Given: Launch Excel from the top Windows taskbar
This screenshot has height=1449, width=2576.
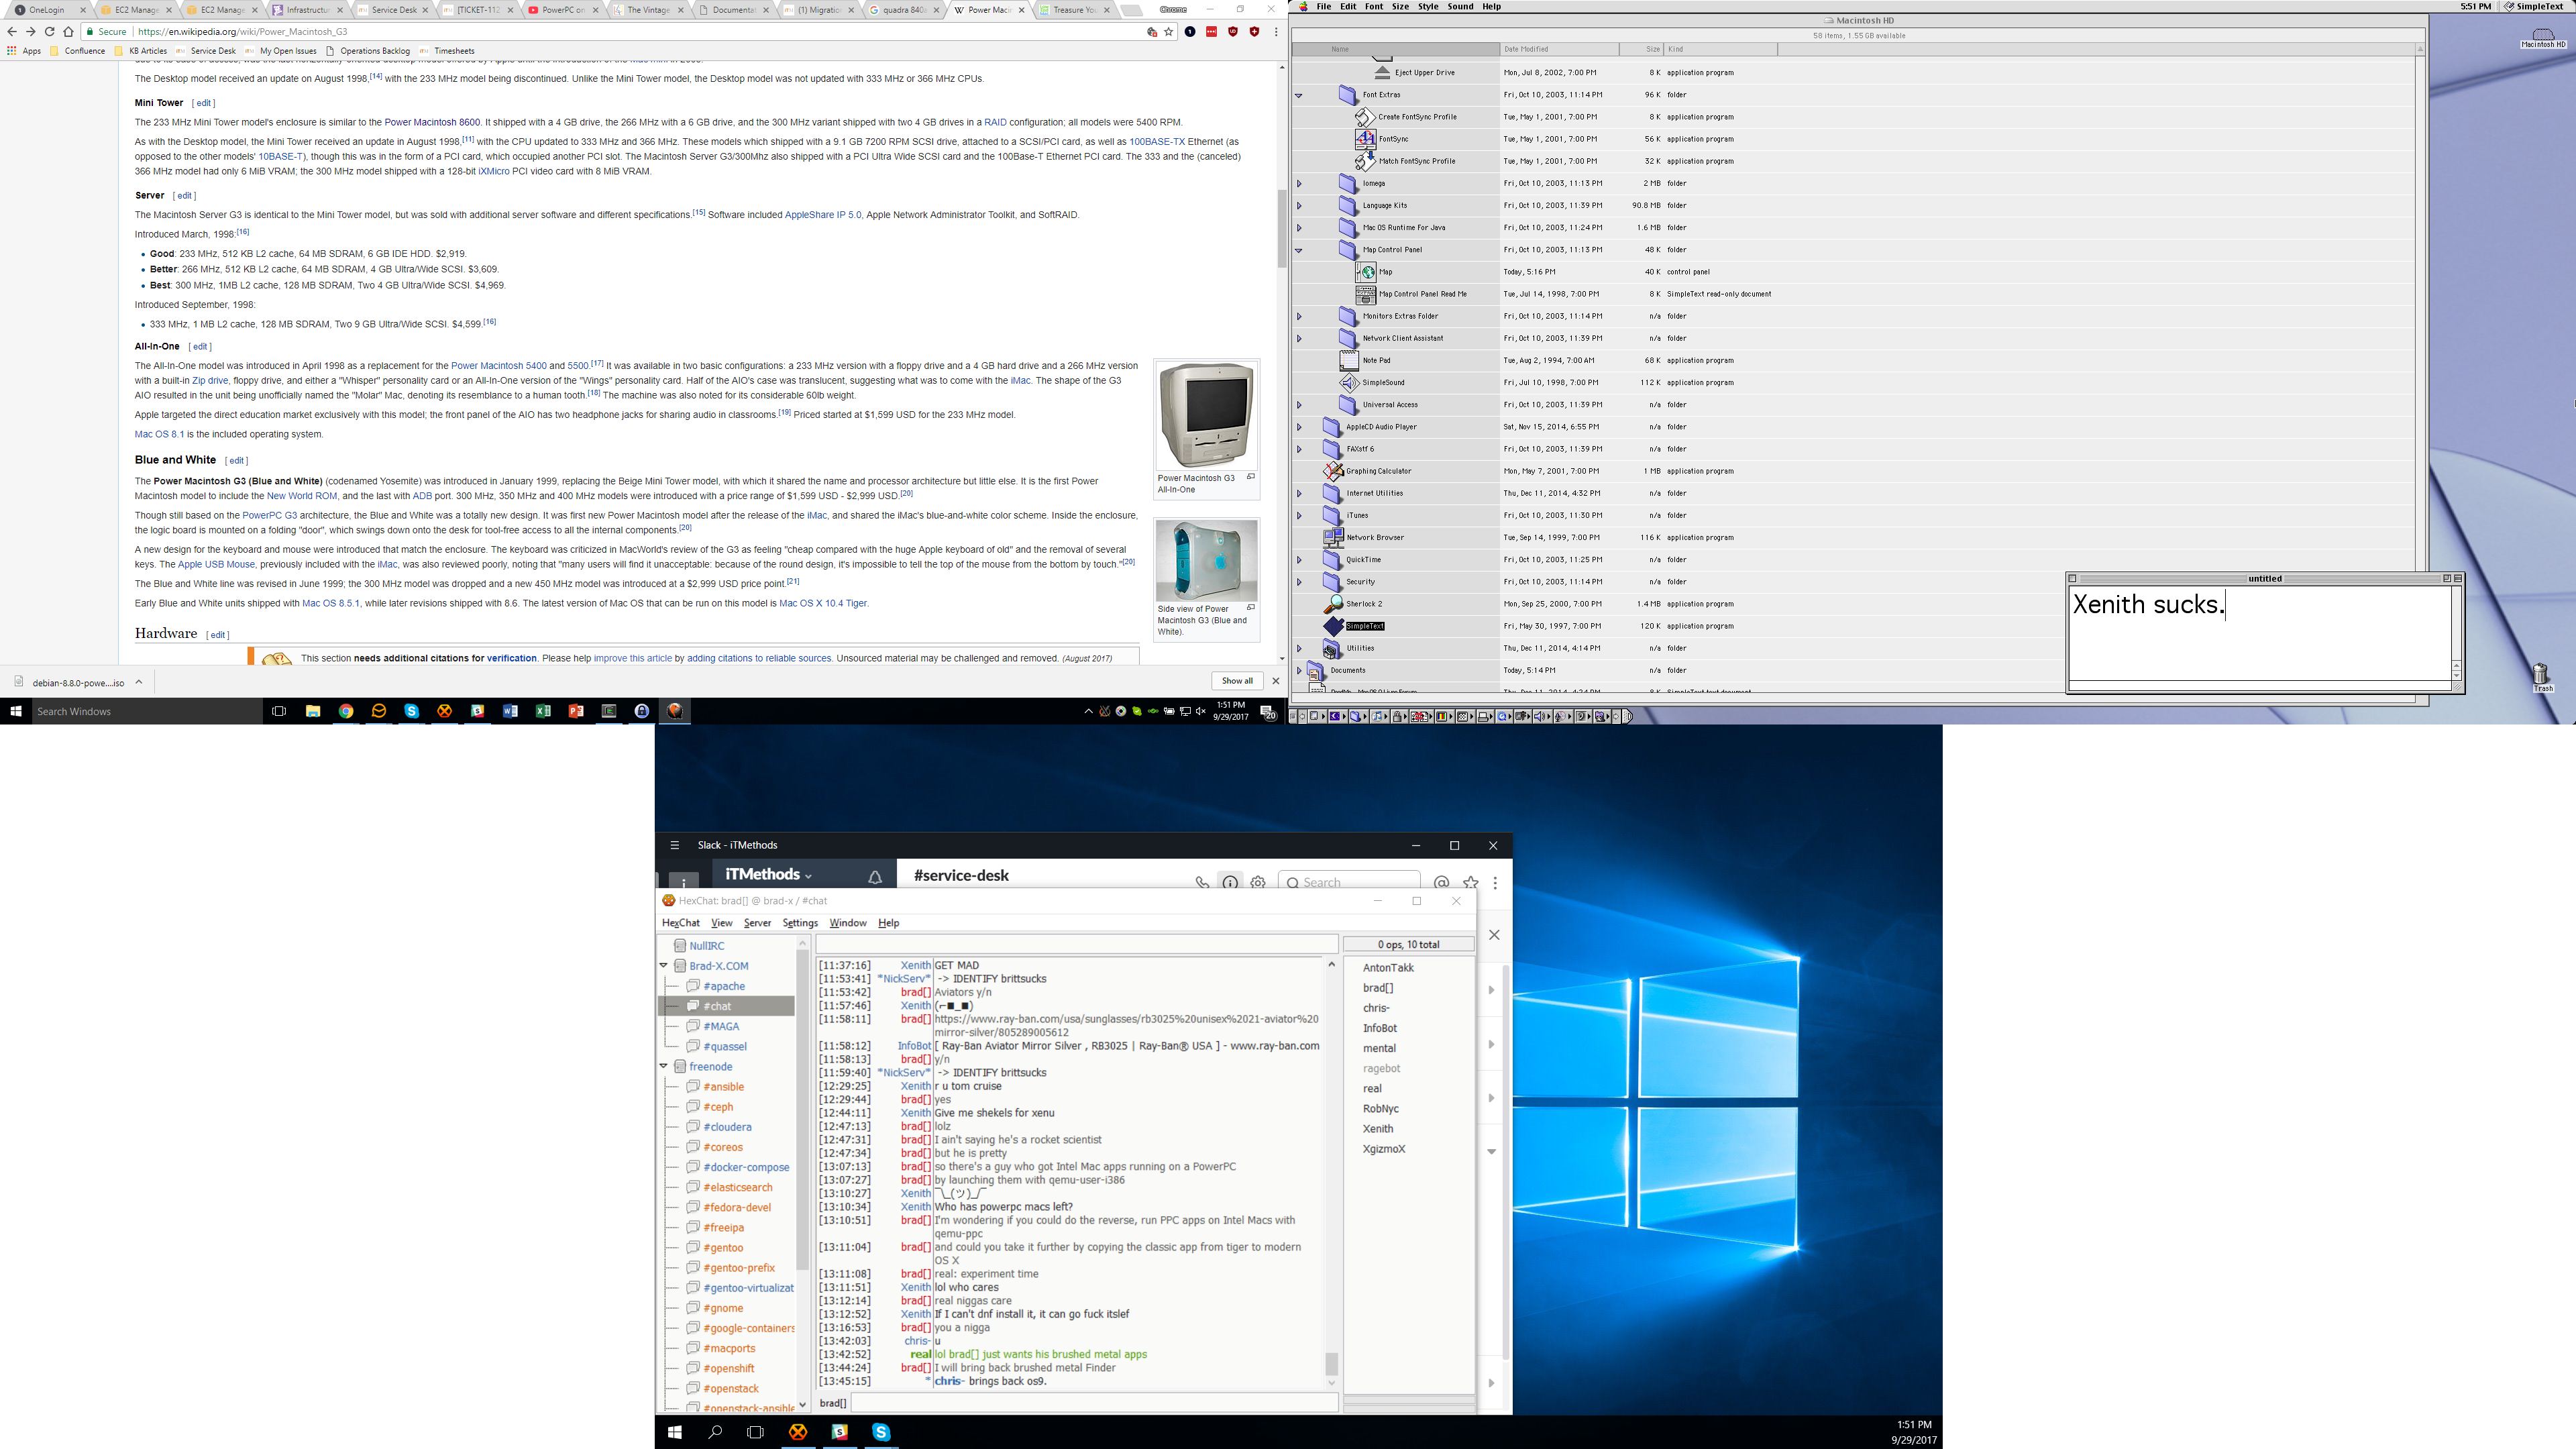Looking at the screenshot, I should click(x=543, y=711).
